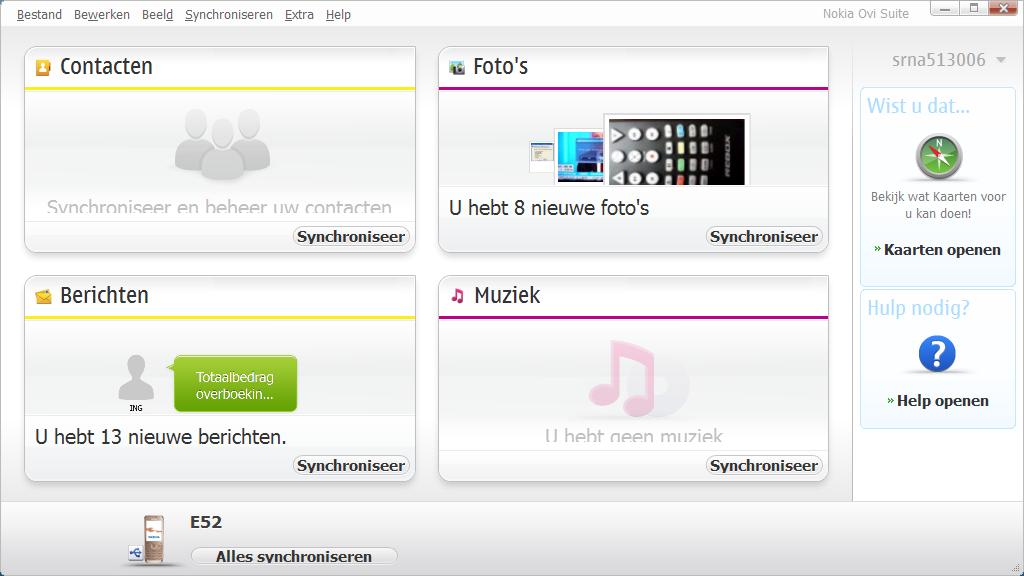Open the Contacten panel icon

pyautogui.click(x=43, y=67)
